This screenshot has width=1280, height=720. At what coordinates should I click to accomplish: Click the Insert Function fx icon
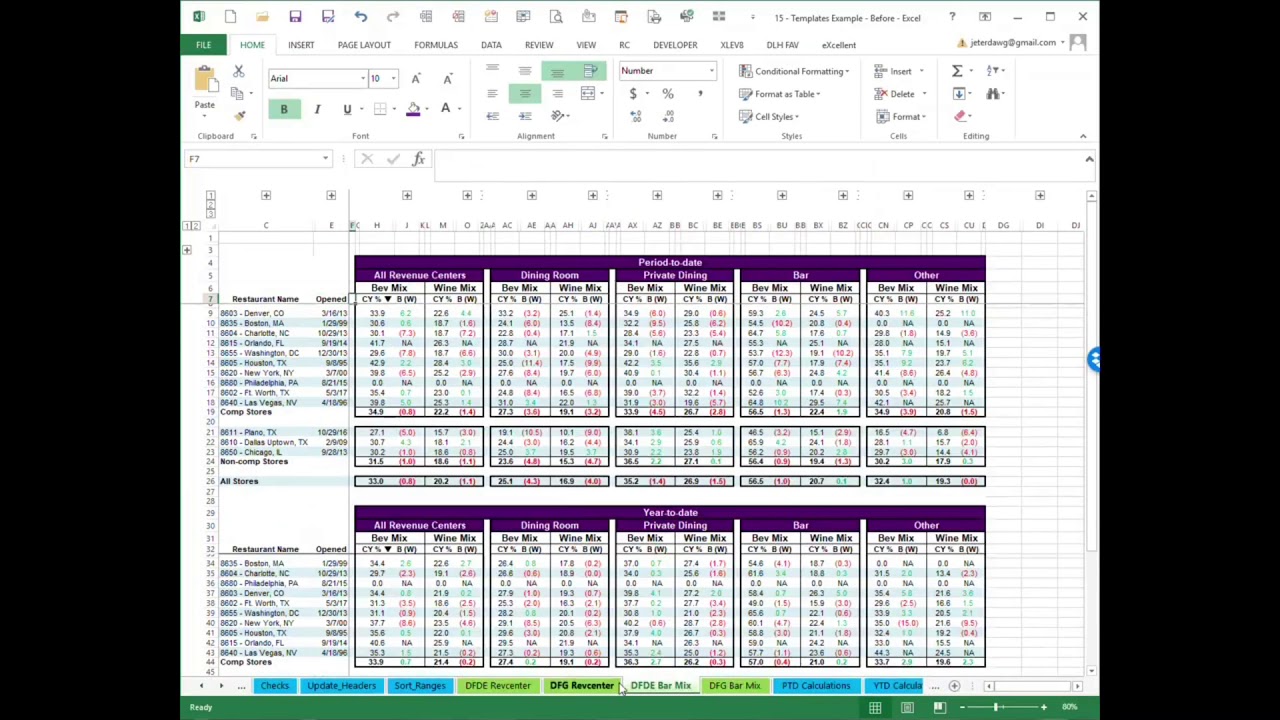pyautogui.click(x=418, y=159)
